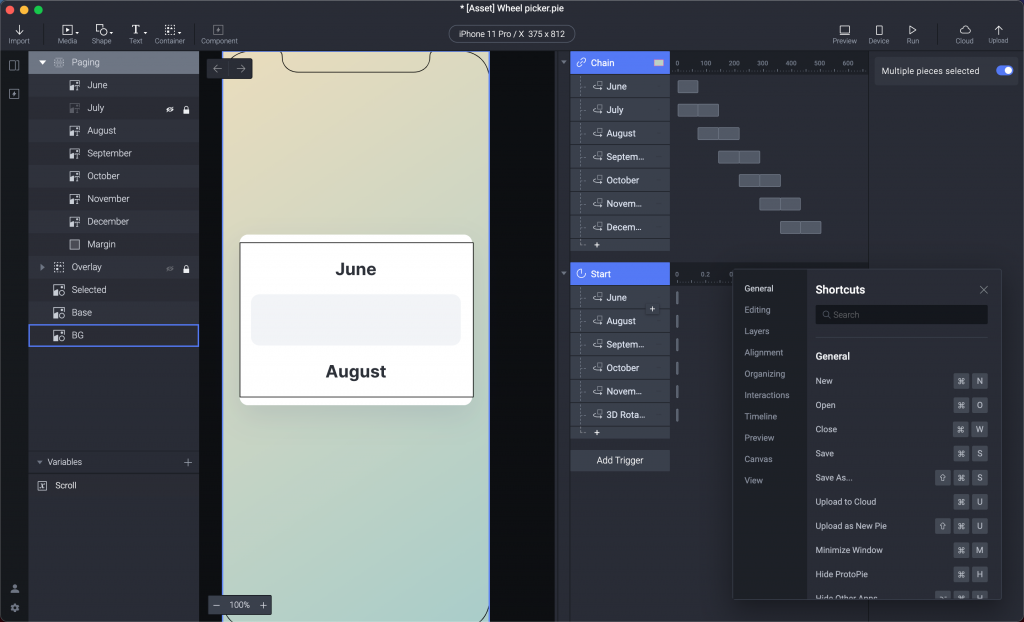Image resolution: width=1024 pixels, height=622 pixels.
Task: Click December timeline block in Chain
Action: click(x=800, y=227)
